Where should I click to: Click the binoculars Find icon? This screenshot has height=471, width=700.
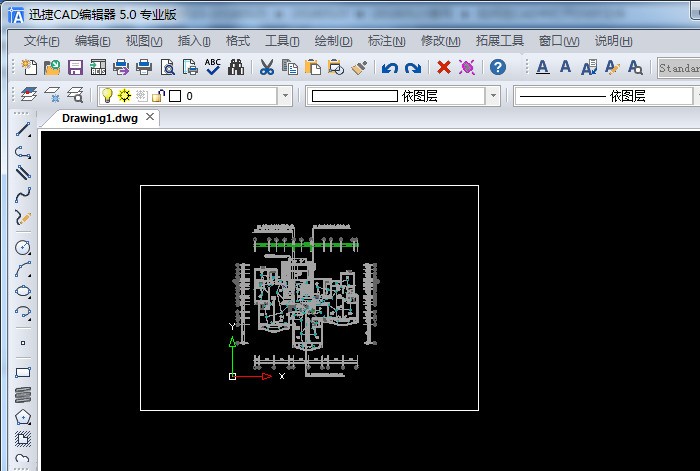[x=236, y=68]
